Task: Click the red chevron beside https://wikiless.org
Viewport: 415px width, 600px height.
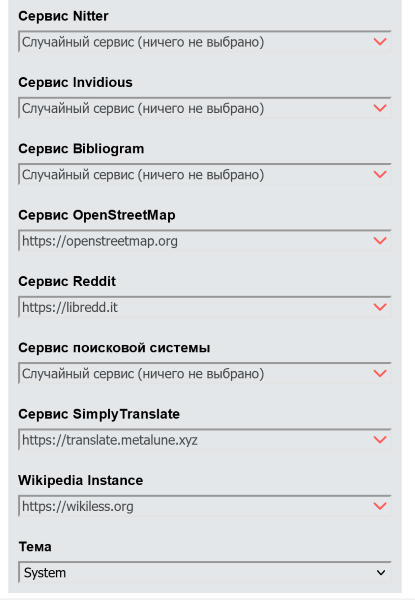Action: (380, 506)
